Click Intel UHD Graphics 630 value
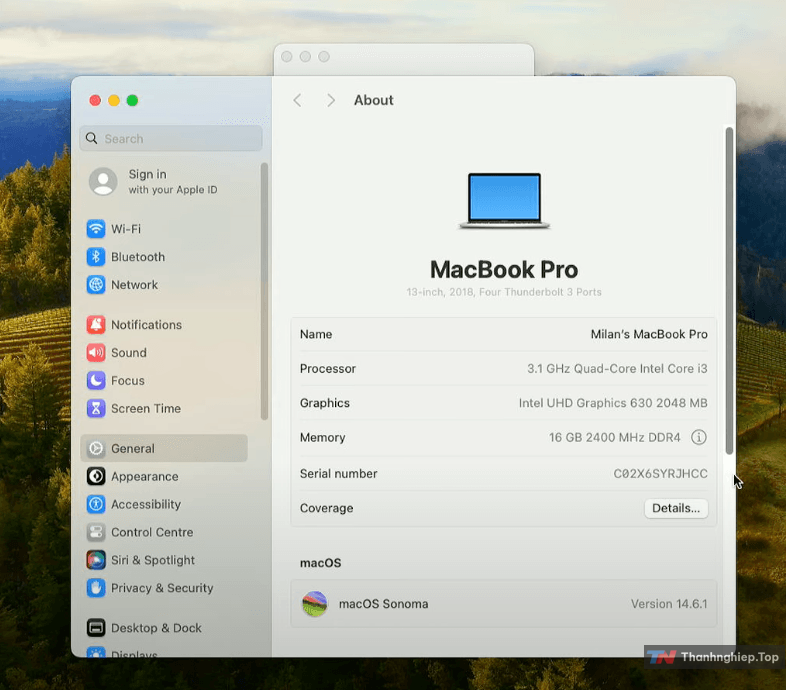786x690 pixels. click(x=613, y=403)
